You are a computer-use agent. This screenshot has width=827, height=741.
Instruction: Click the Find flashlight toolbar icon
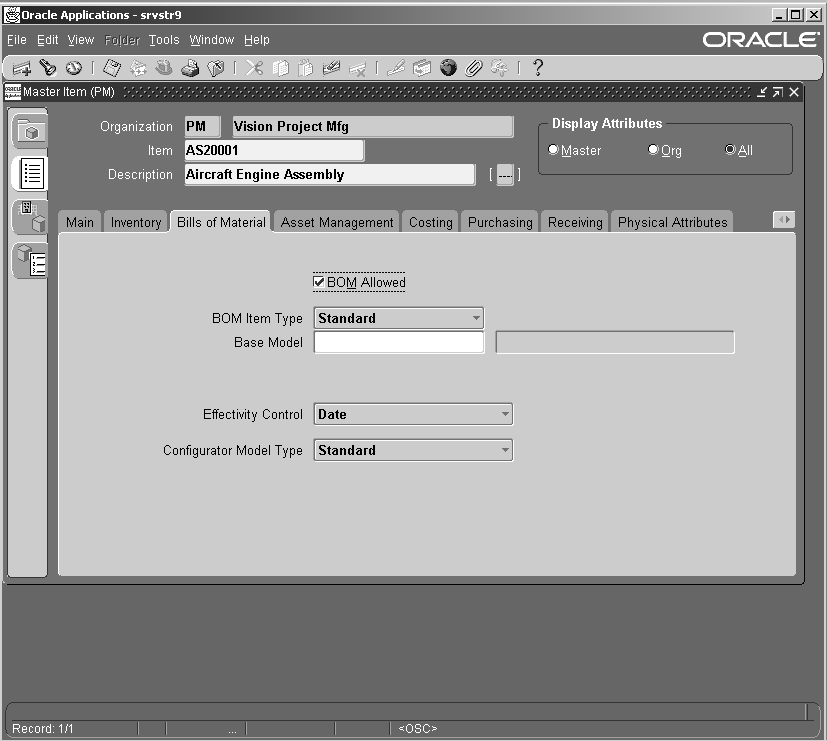click(48, 68)
